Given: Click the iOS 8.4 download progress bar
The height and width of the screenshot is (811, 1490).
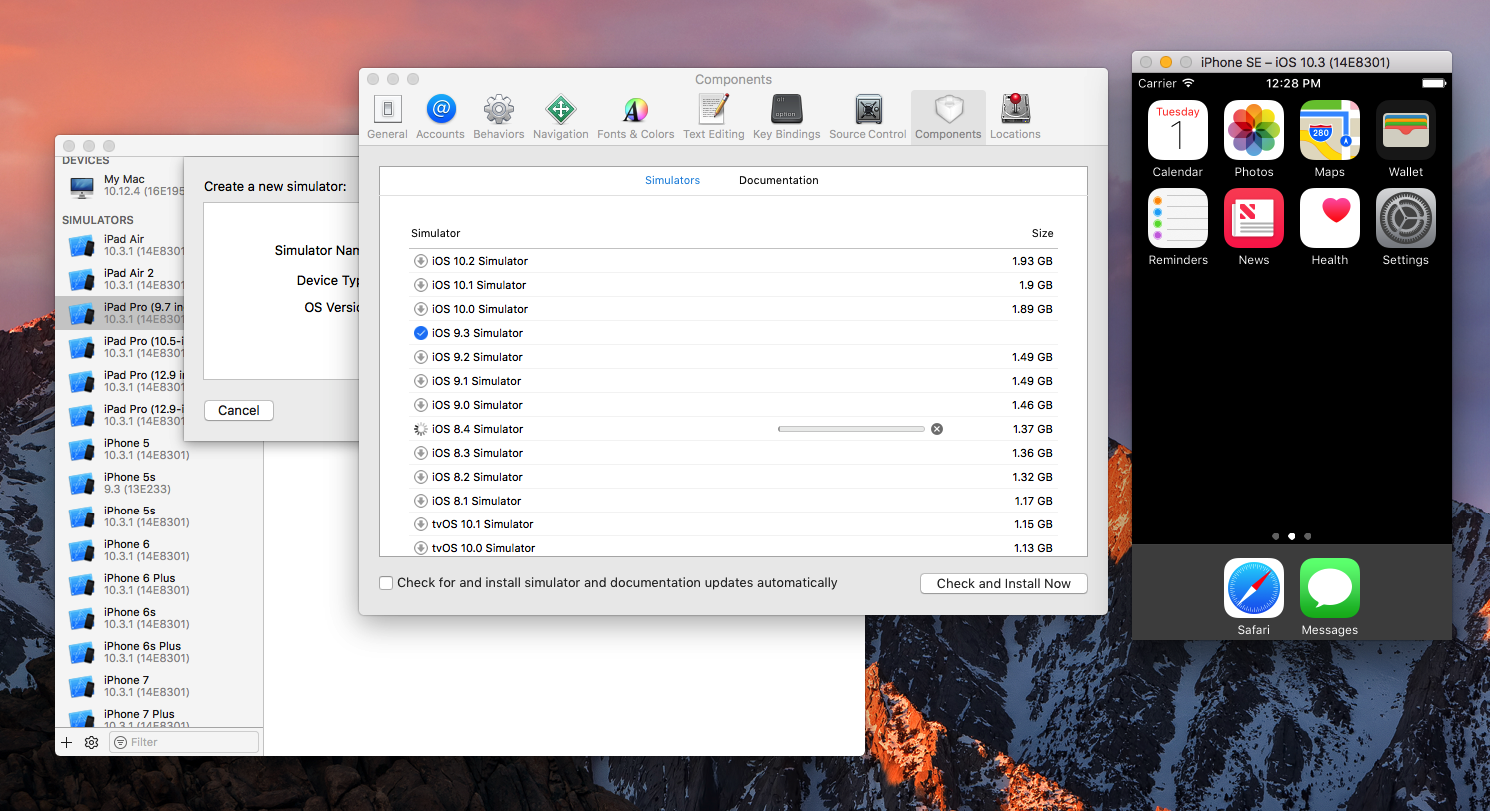Looking at the screenshot, I should pyautogui.click(x=851, y=429).
